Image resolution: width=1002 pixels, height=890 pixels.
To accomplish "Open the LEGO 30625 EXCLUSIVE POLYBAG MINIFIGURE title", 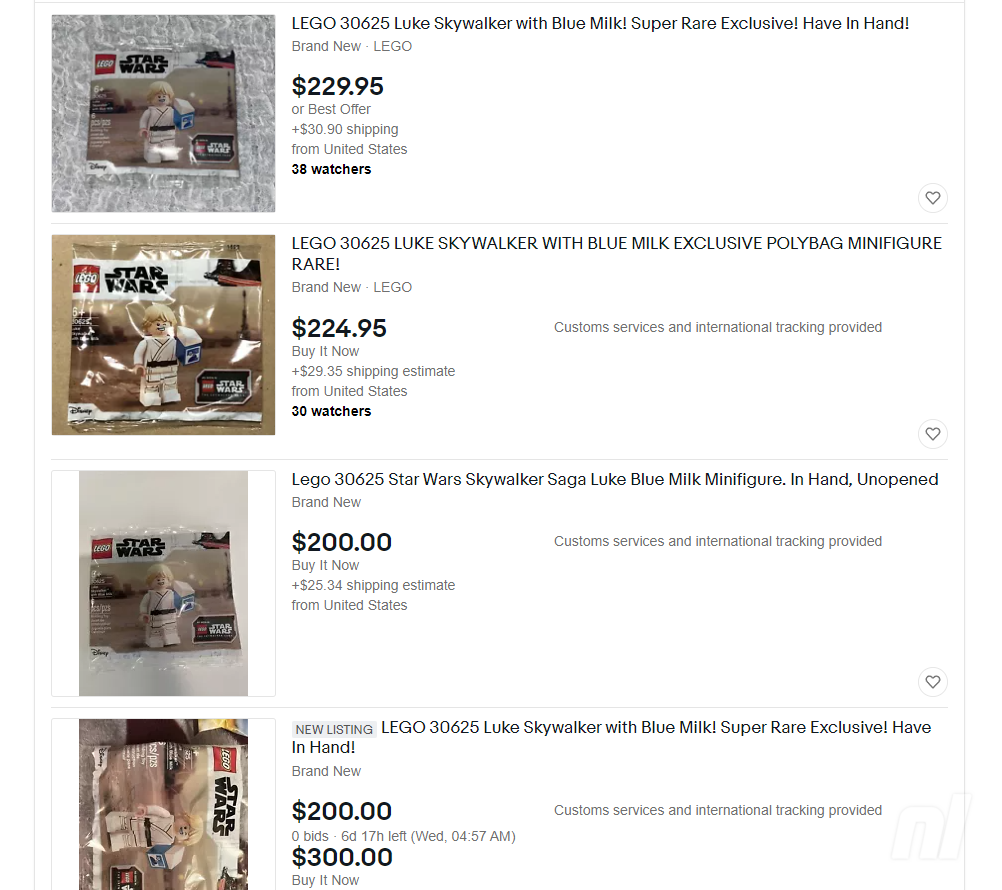I will coord(617,254).
